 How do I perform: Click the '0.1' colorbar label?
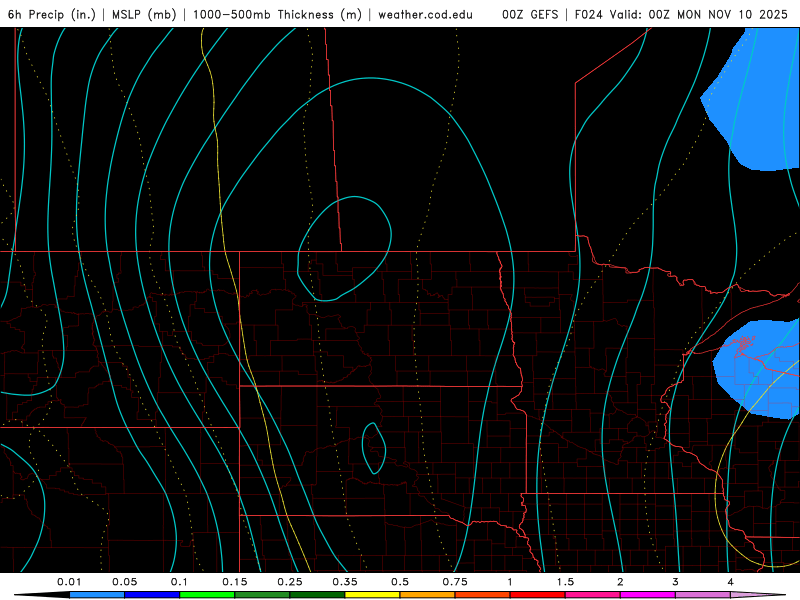pyautogui.click(x=179, y=582)
